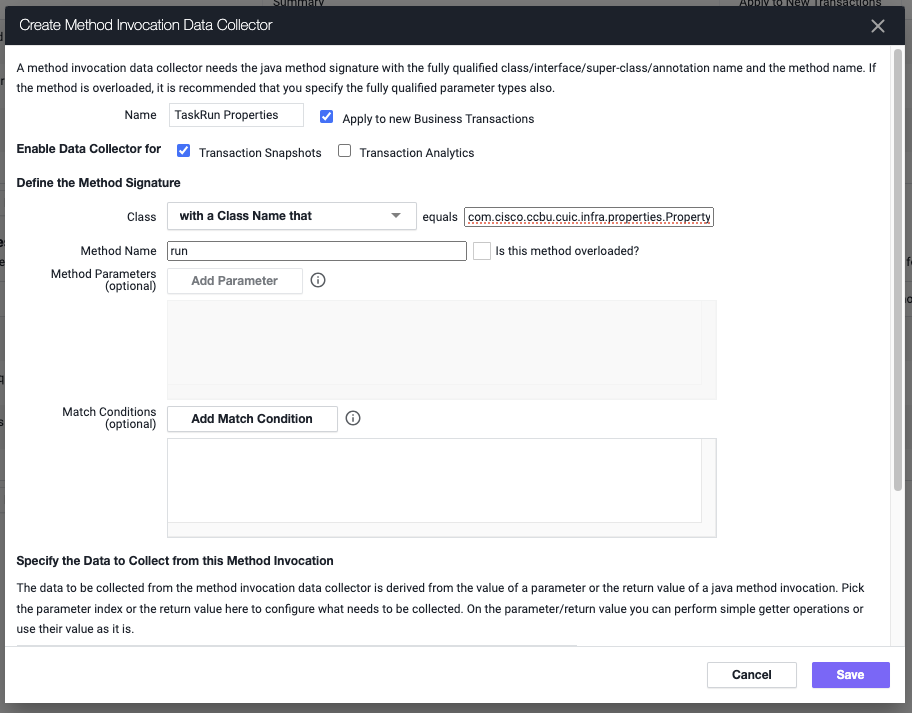Click the Method Name field containing run
Screen dimensions: 912x713
tap(316, 251)
